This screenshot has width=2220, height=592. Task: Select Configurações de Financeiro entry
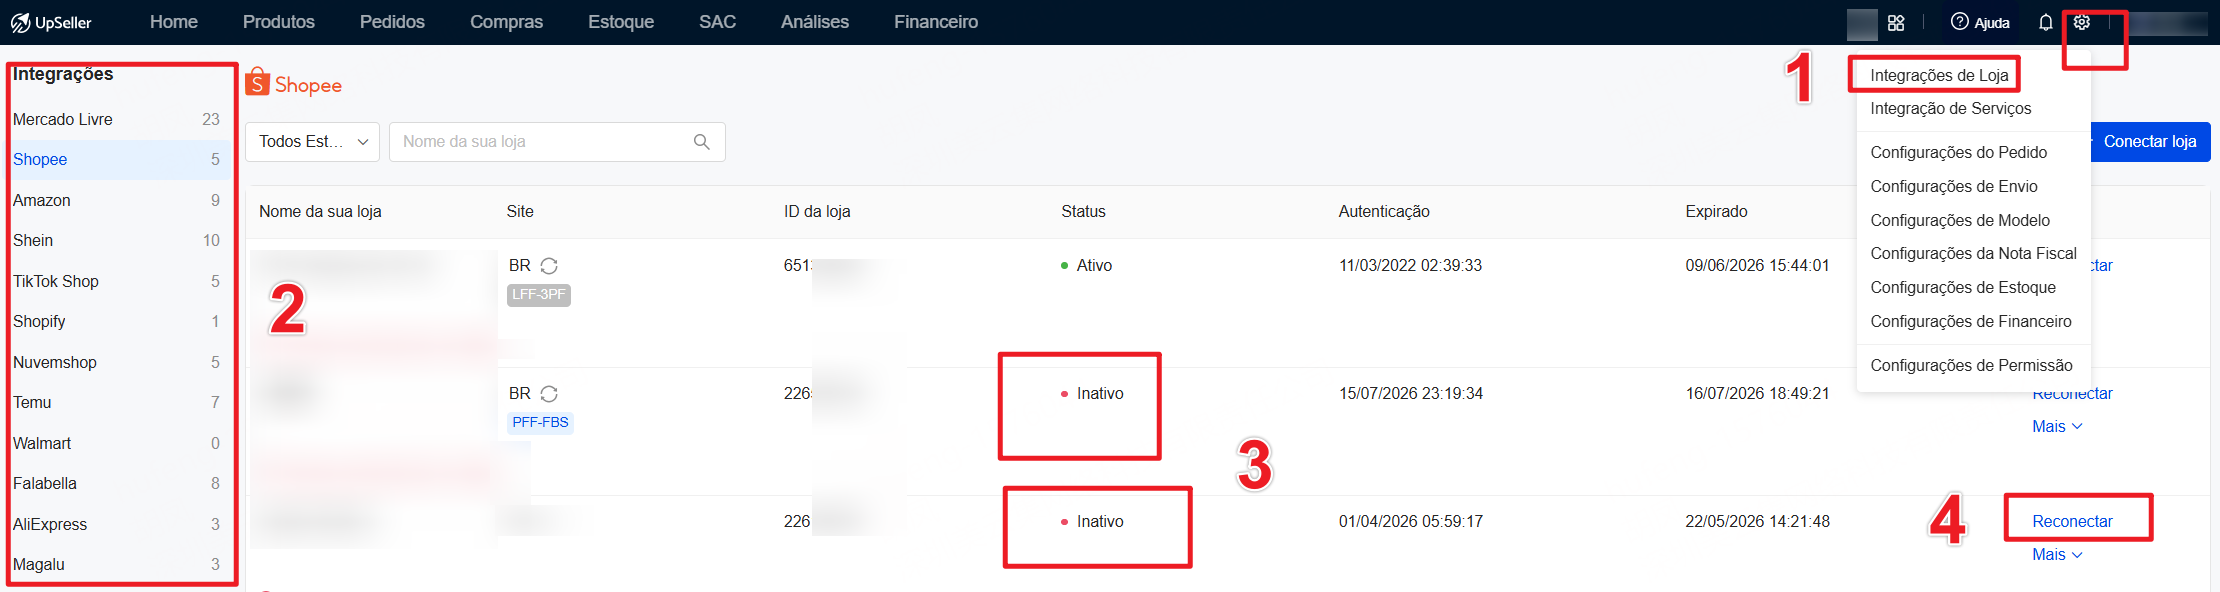click(1971, 322)
